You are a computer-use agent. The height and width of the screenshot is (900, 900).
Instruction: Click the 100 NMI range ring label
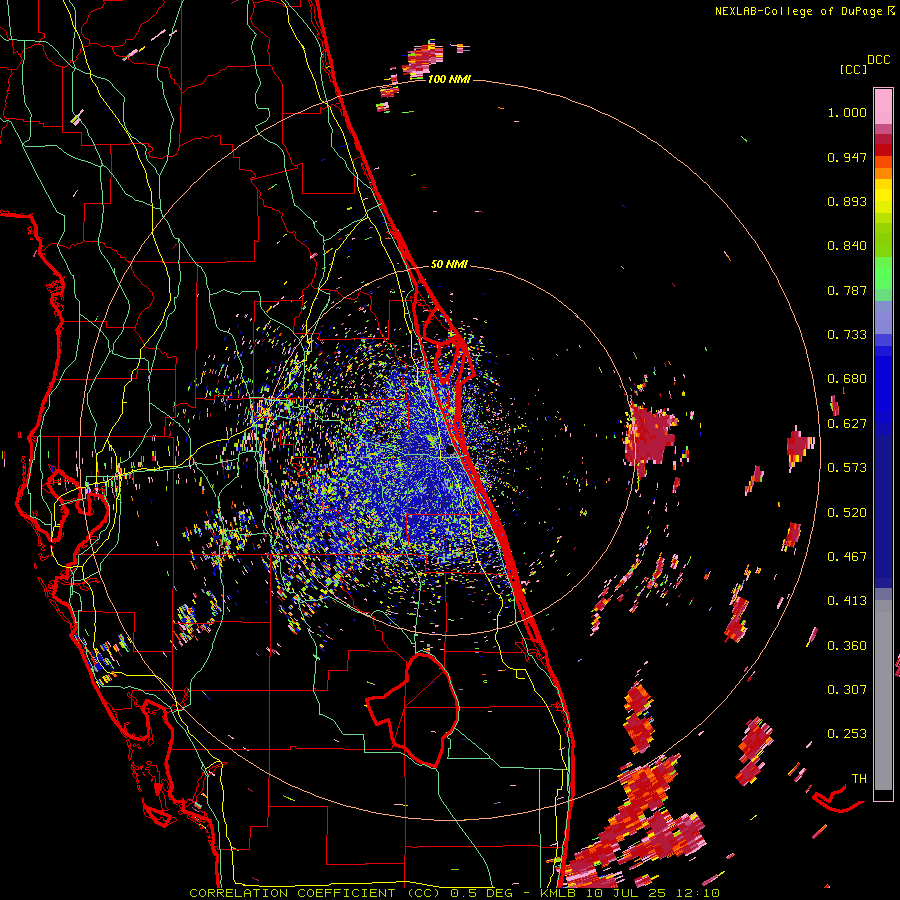click(x=449, y=79)
